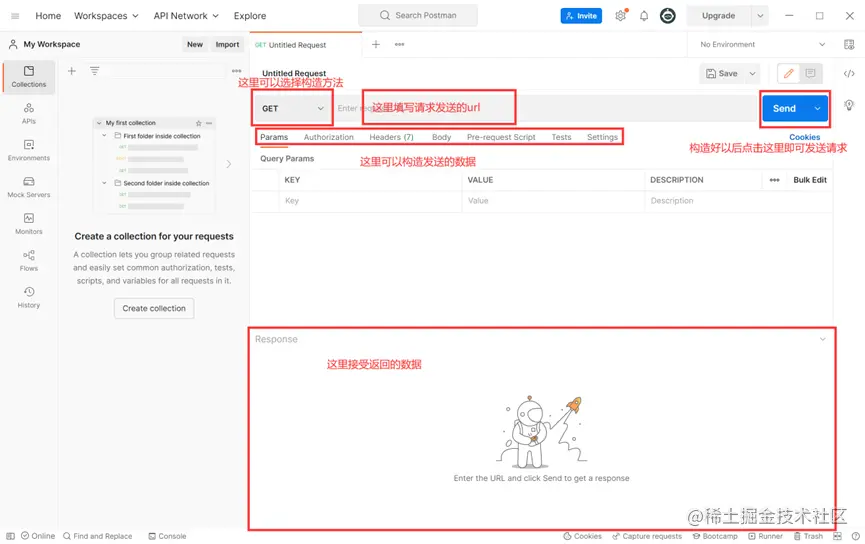Image resolution: width=865 pixels, height=544 pixels.
Task: Switch to the Settings tab
Action: pos(602,137)
